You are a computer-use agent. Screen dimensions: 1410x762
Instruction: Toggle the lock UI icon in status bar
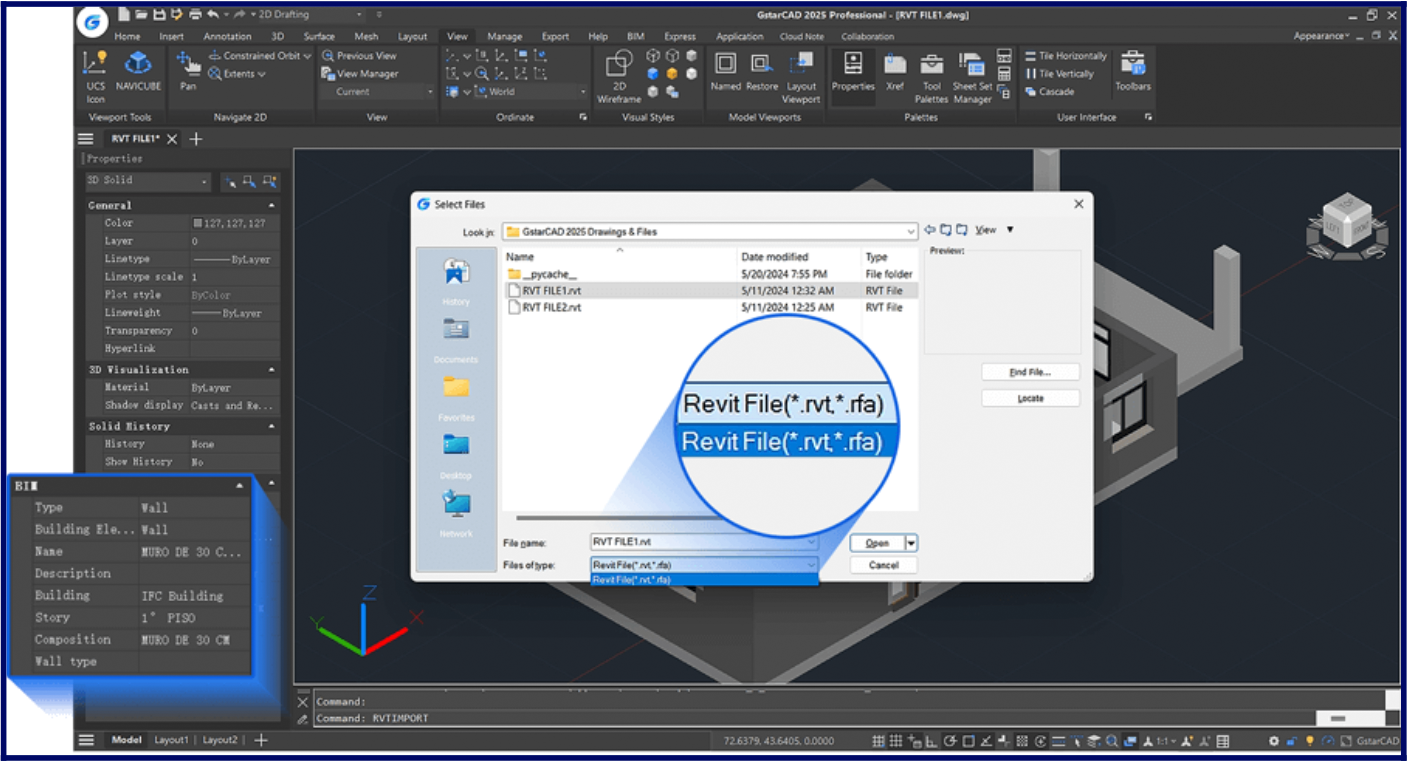pos(1291,741)
